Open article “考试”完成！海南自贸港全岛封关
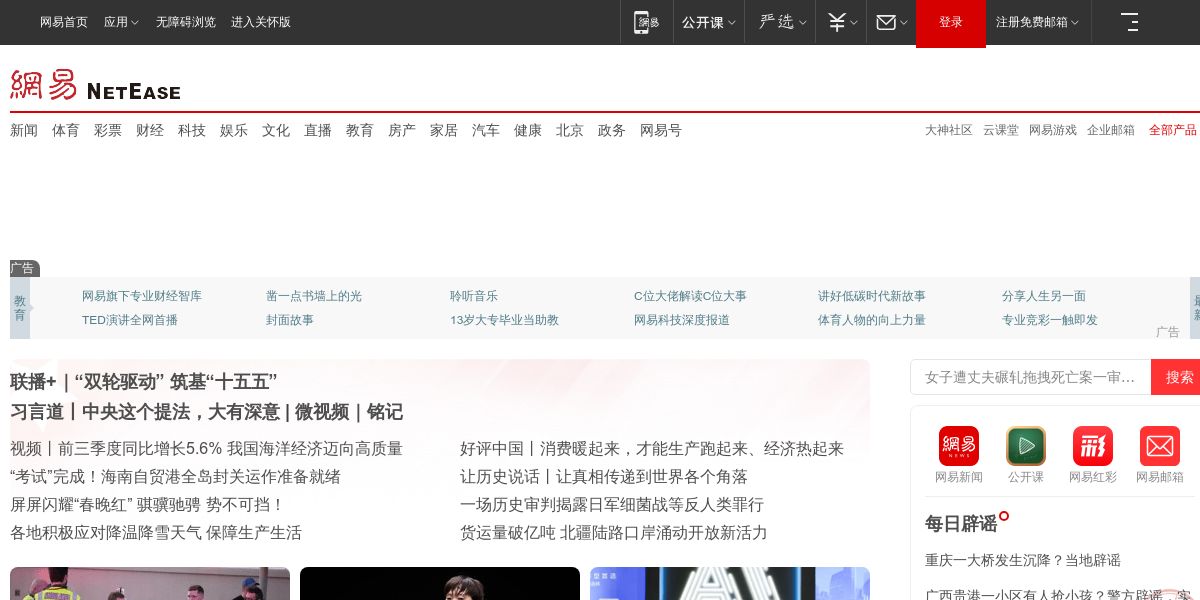Viewport: 1200px width, 600px height. pyautogui.click(x=175, y=477)
